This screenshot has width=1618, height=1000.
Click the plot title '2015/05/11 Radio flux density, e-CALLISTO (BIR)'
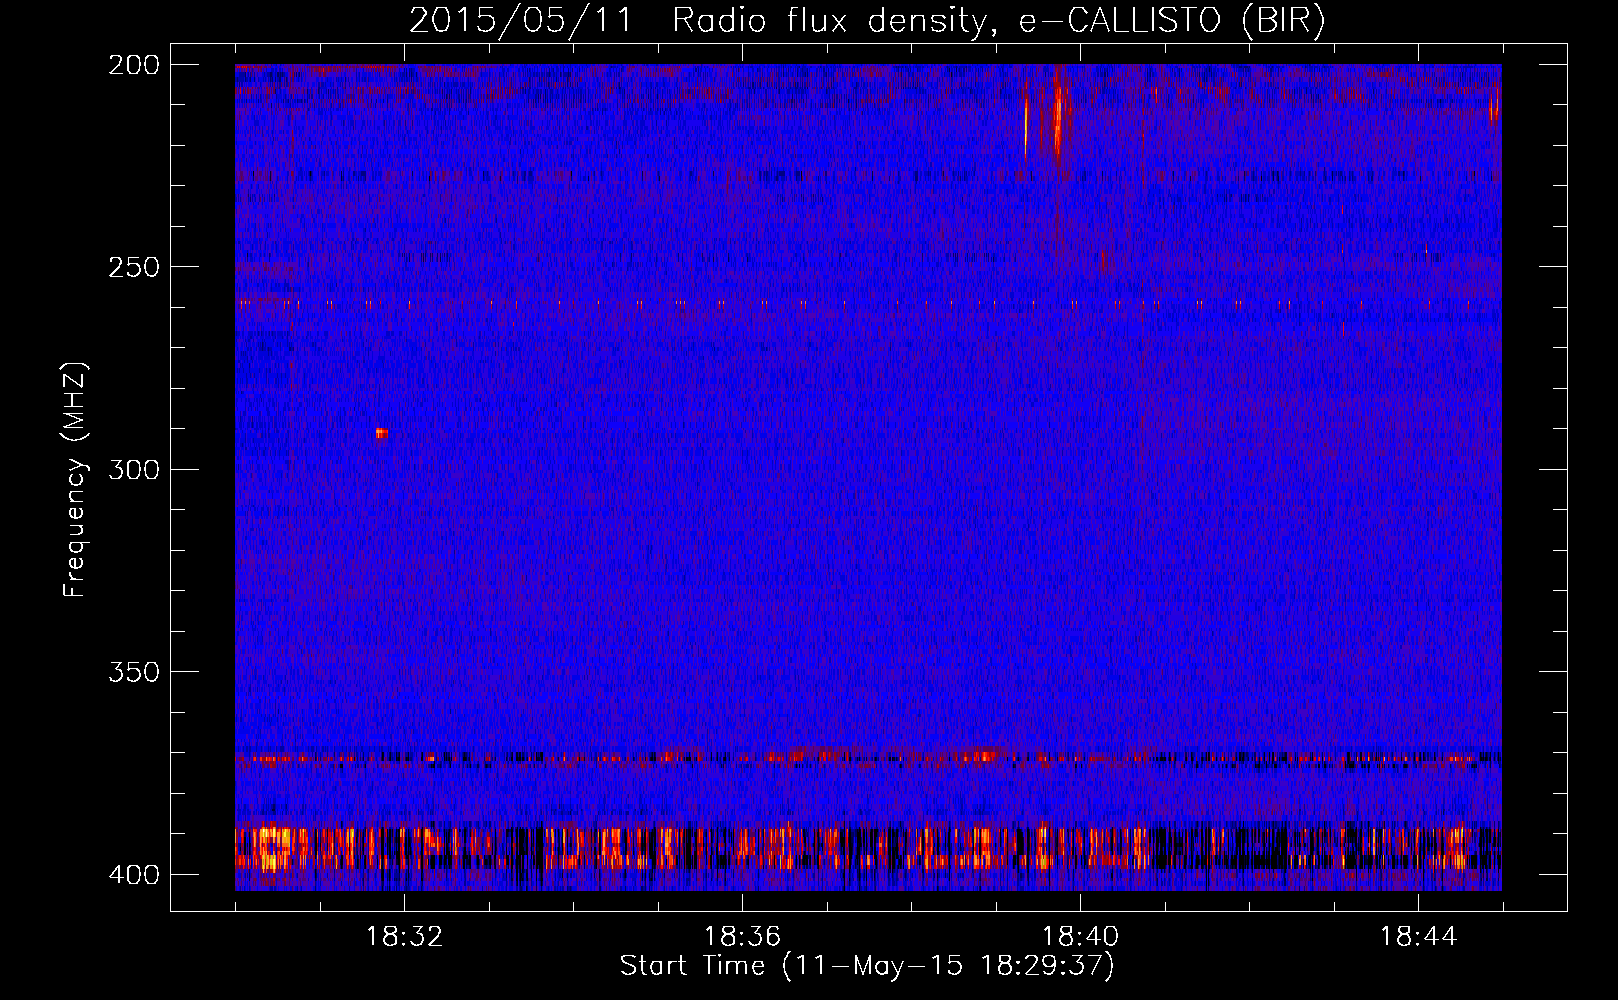coord(867,20)
